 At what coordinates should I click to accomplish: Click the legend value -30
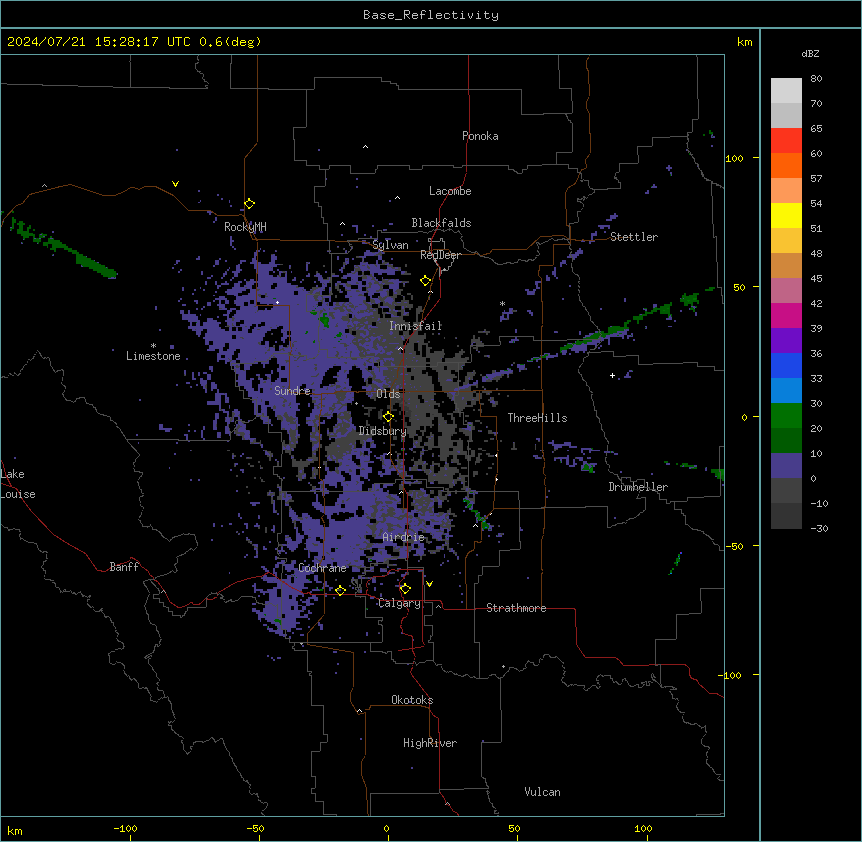[x=819, y=529]
